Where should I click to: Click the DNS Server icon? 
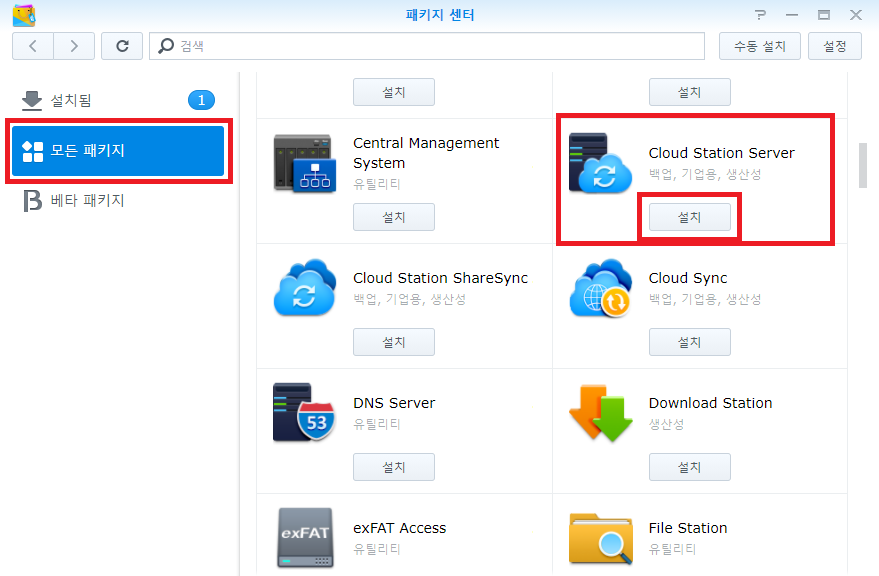coord(304,412)
